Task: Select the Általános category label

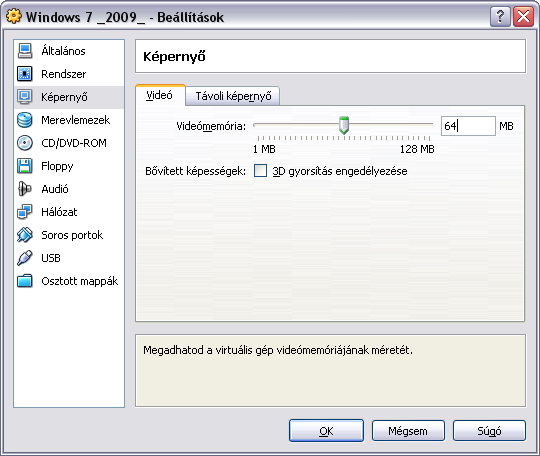Action: pyautogui.click(x=63, y=51)
